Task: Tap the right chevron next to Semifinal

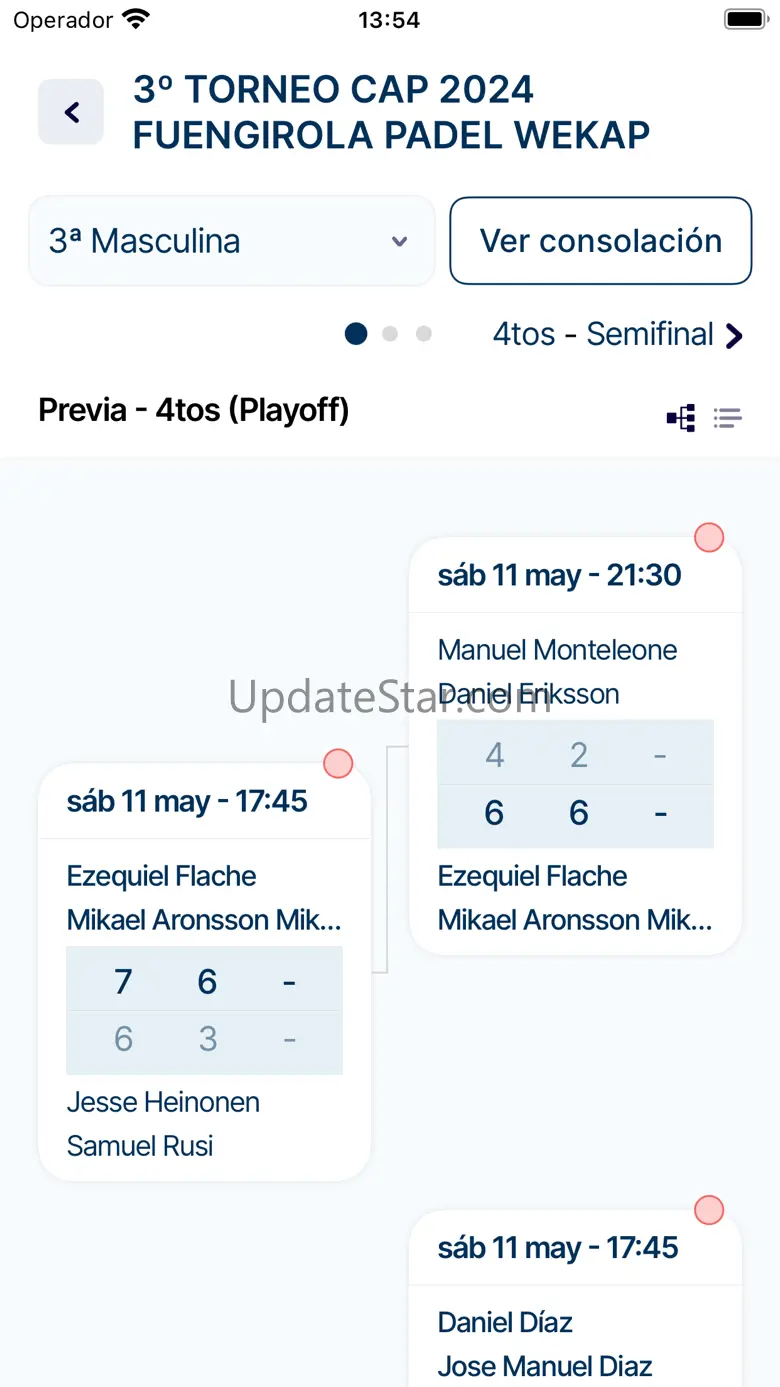Action: tap(735, 335)
